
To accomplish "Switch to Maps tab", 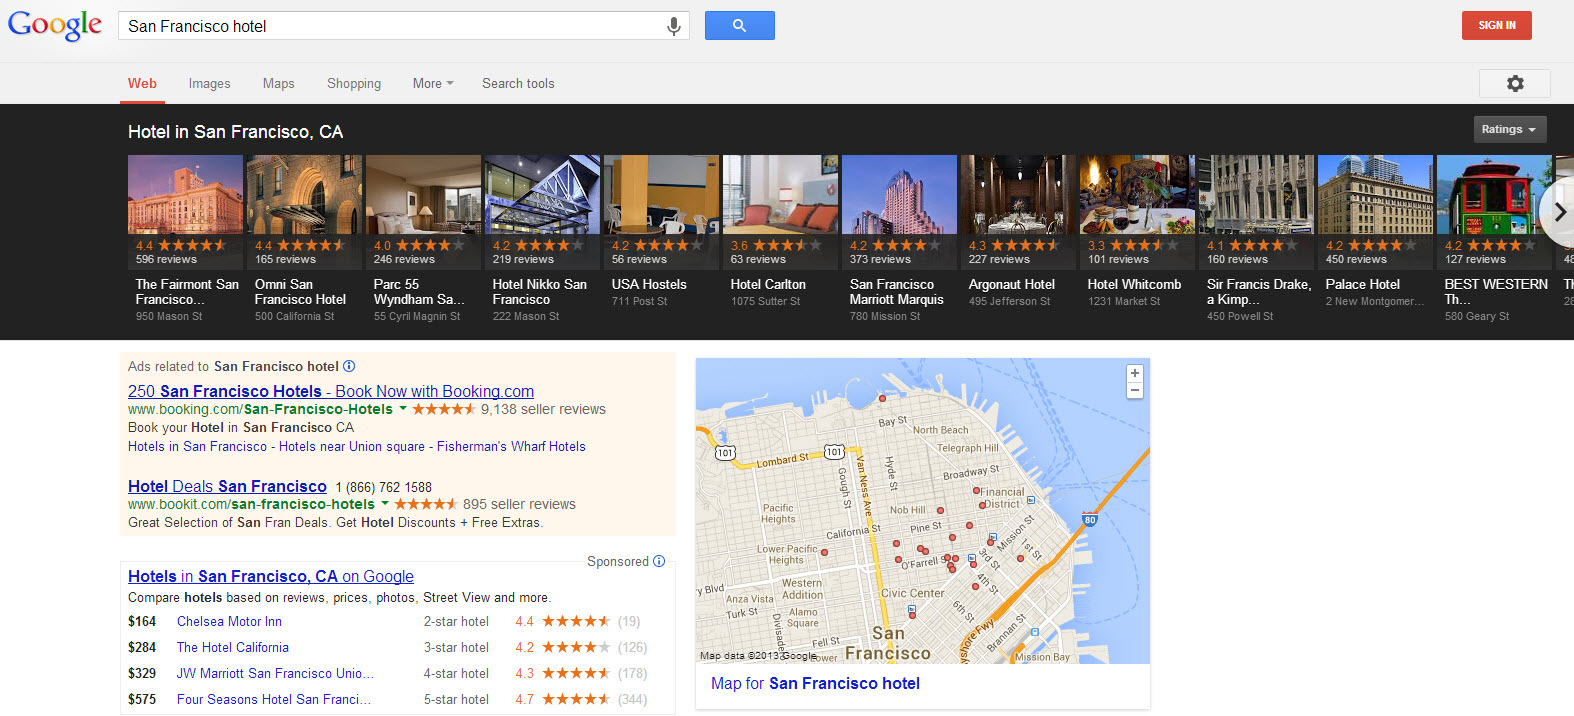I will [278, 84].
